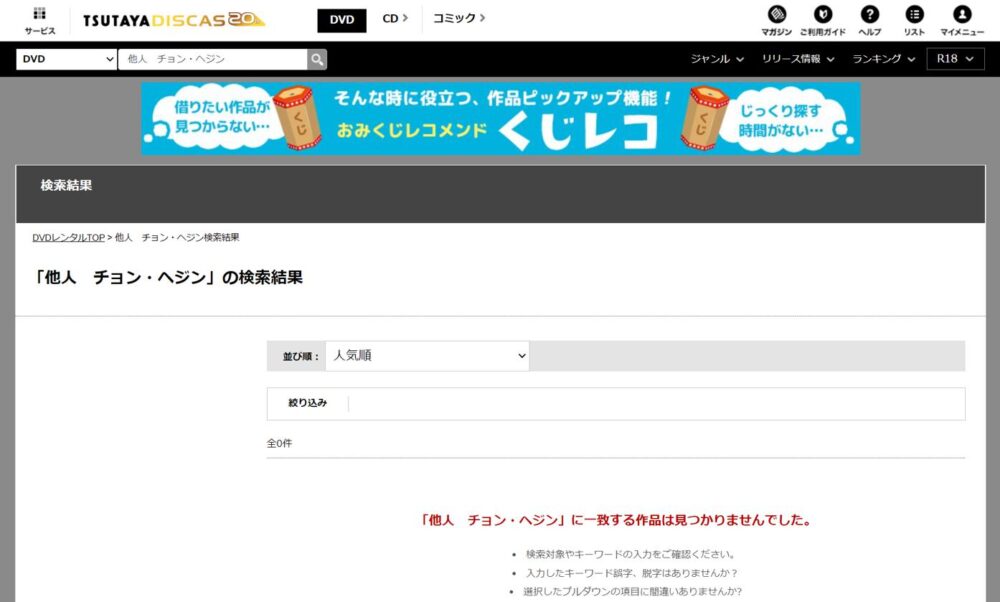Switch to the DVD tab
1000x602 pixels.
tap(341, 19)
